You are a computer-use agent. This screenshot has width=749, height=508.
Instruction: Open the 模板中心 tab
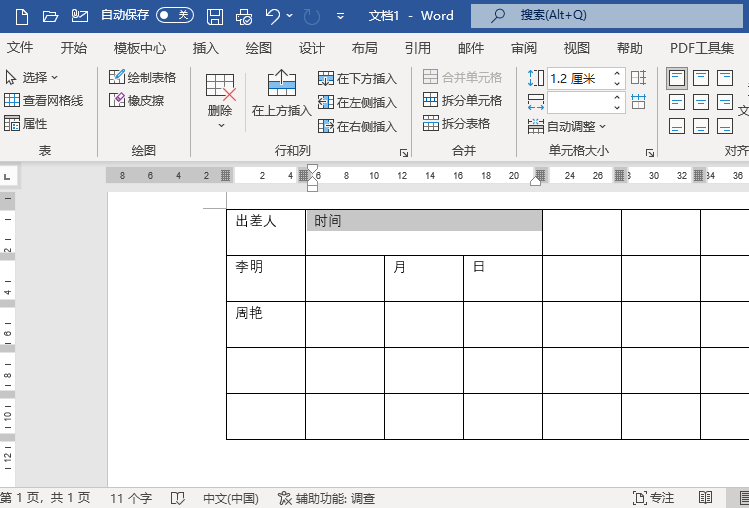[x=139, y=48]
